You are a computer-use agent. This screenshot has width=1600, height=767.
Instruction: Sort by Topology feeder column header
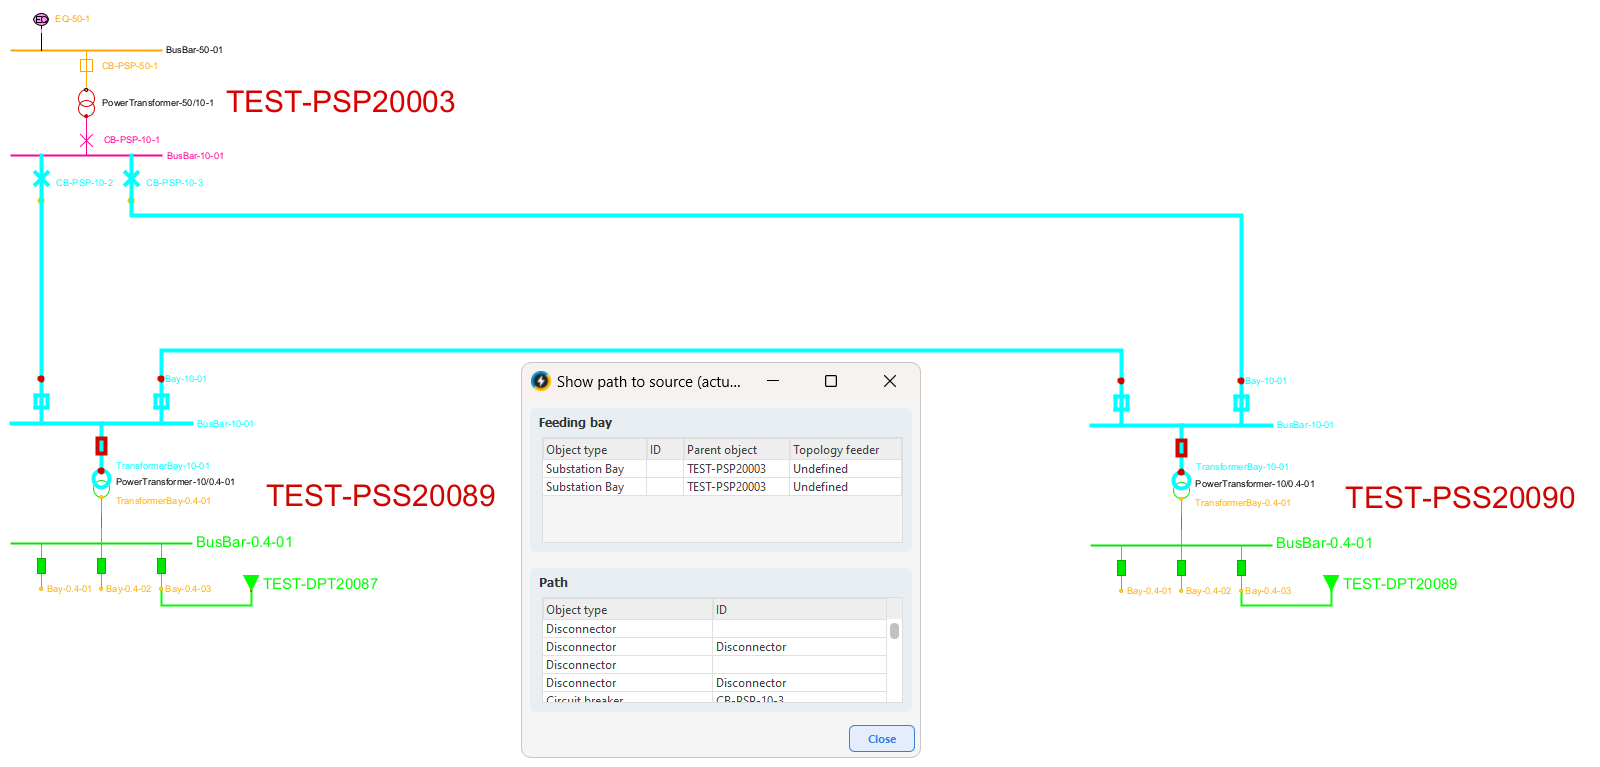[x=844, y=450]
